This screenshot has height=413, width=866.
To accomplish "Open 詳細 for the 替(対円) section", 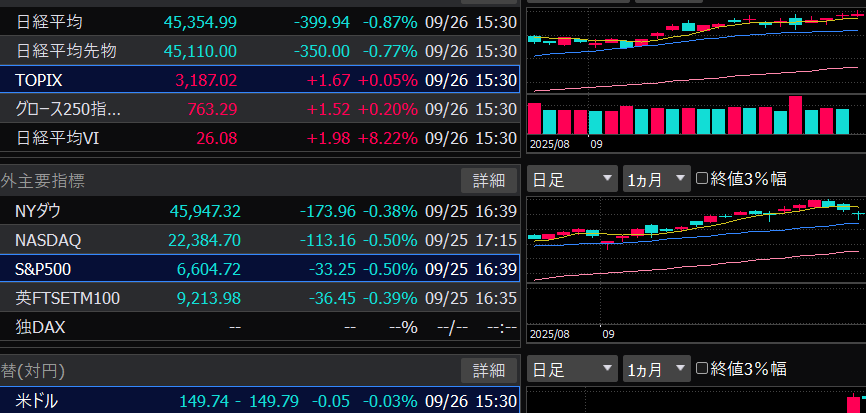I will [x=489, y=370].
